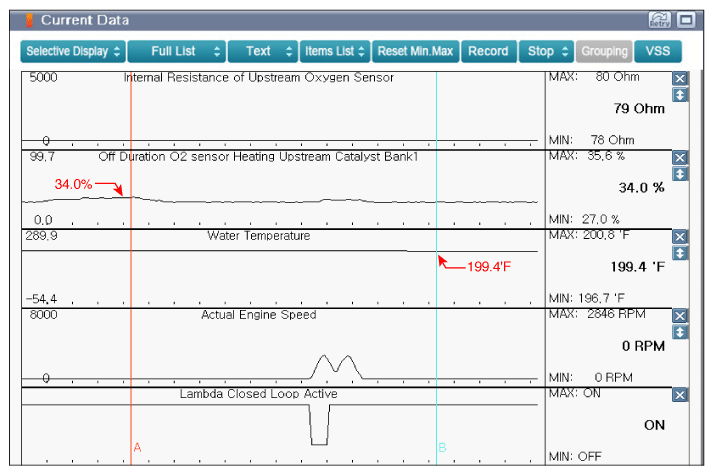Viewport: 714px width, 475px height.
Task: Click the Internal Resistance of Upstream Oxygen Sensor title
Action: coord(259,77)
